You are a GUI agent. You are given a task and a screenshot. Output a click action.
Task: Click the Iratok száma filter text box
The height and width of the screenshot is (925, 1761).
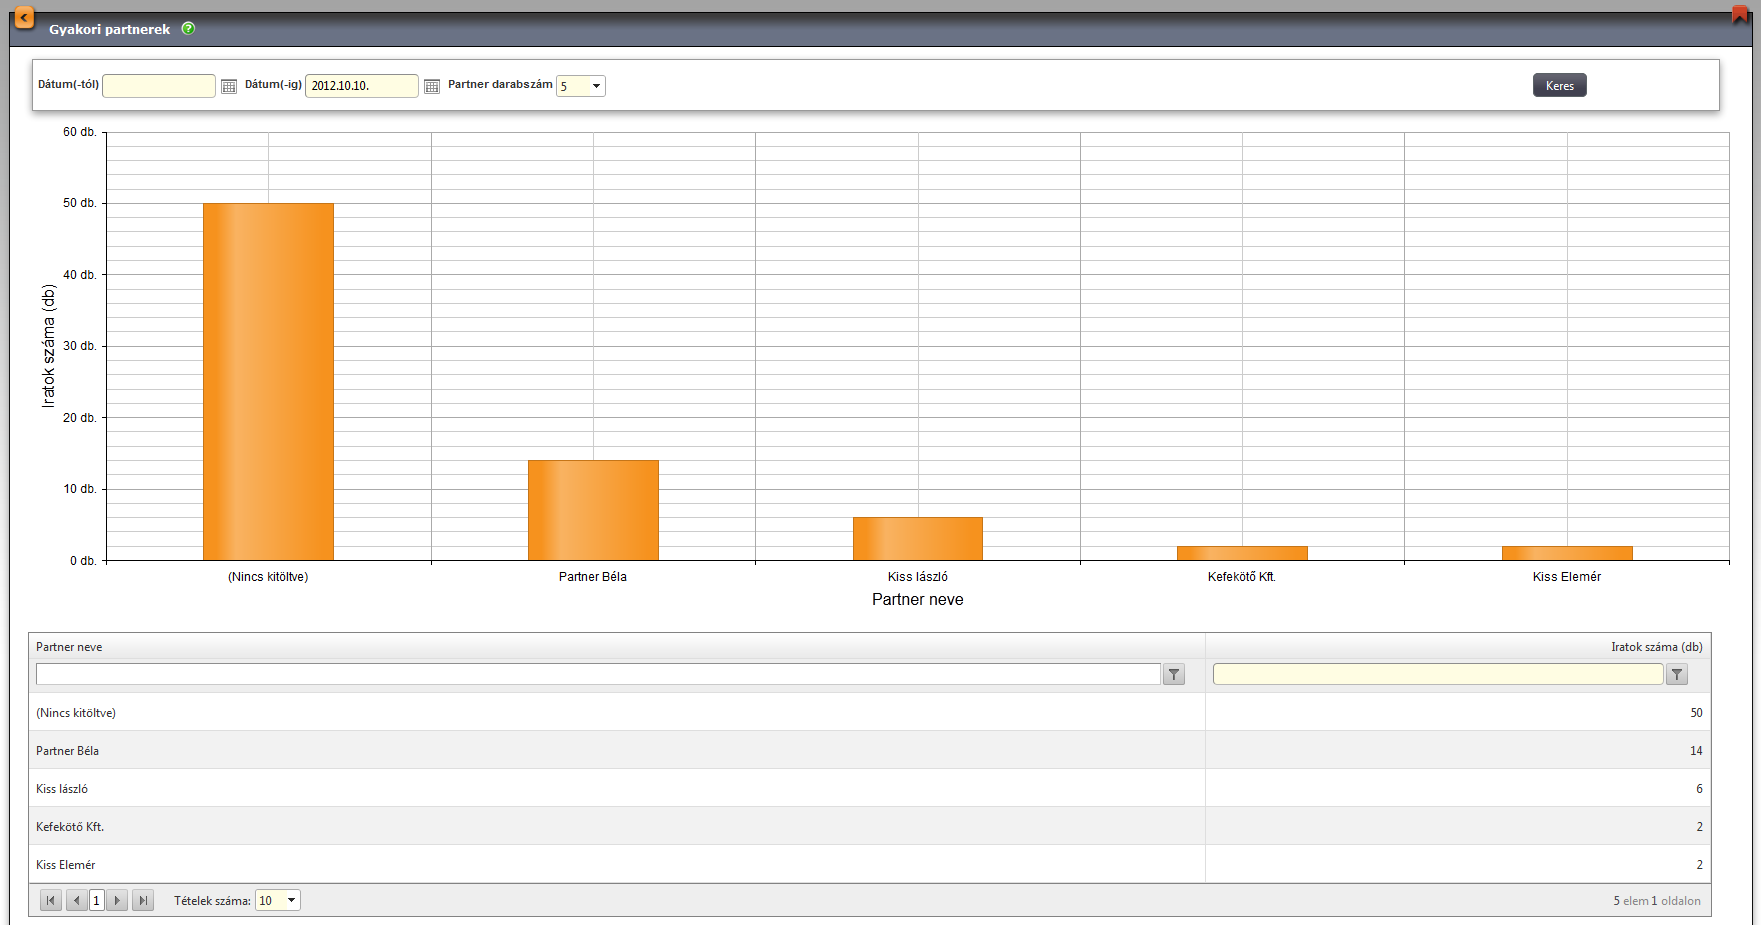(1438, 675)
